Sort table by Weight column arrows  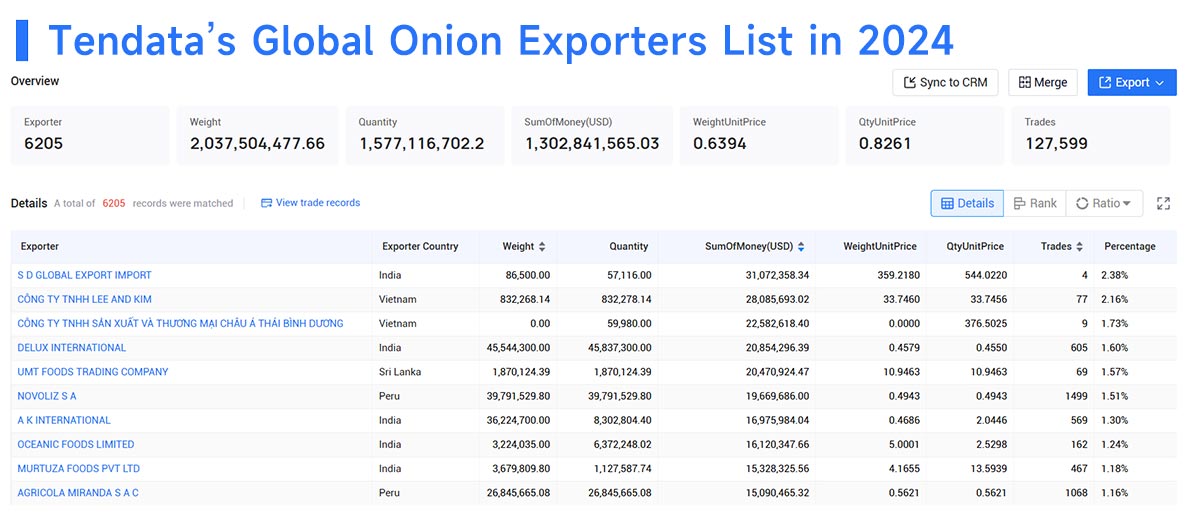541,247
